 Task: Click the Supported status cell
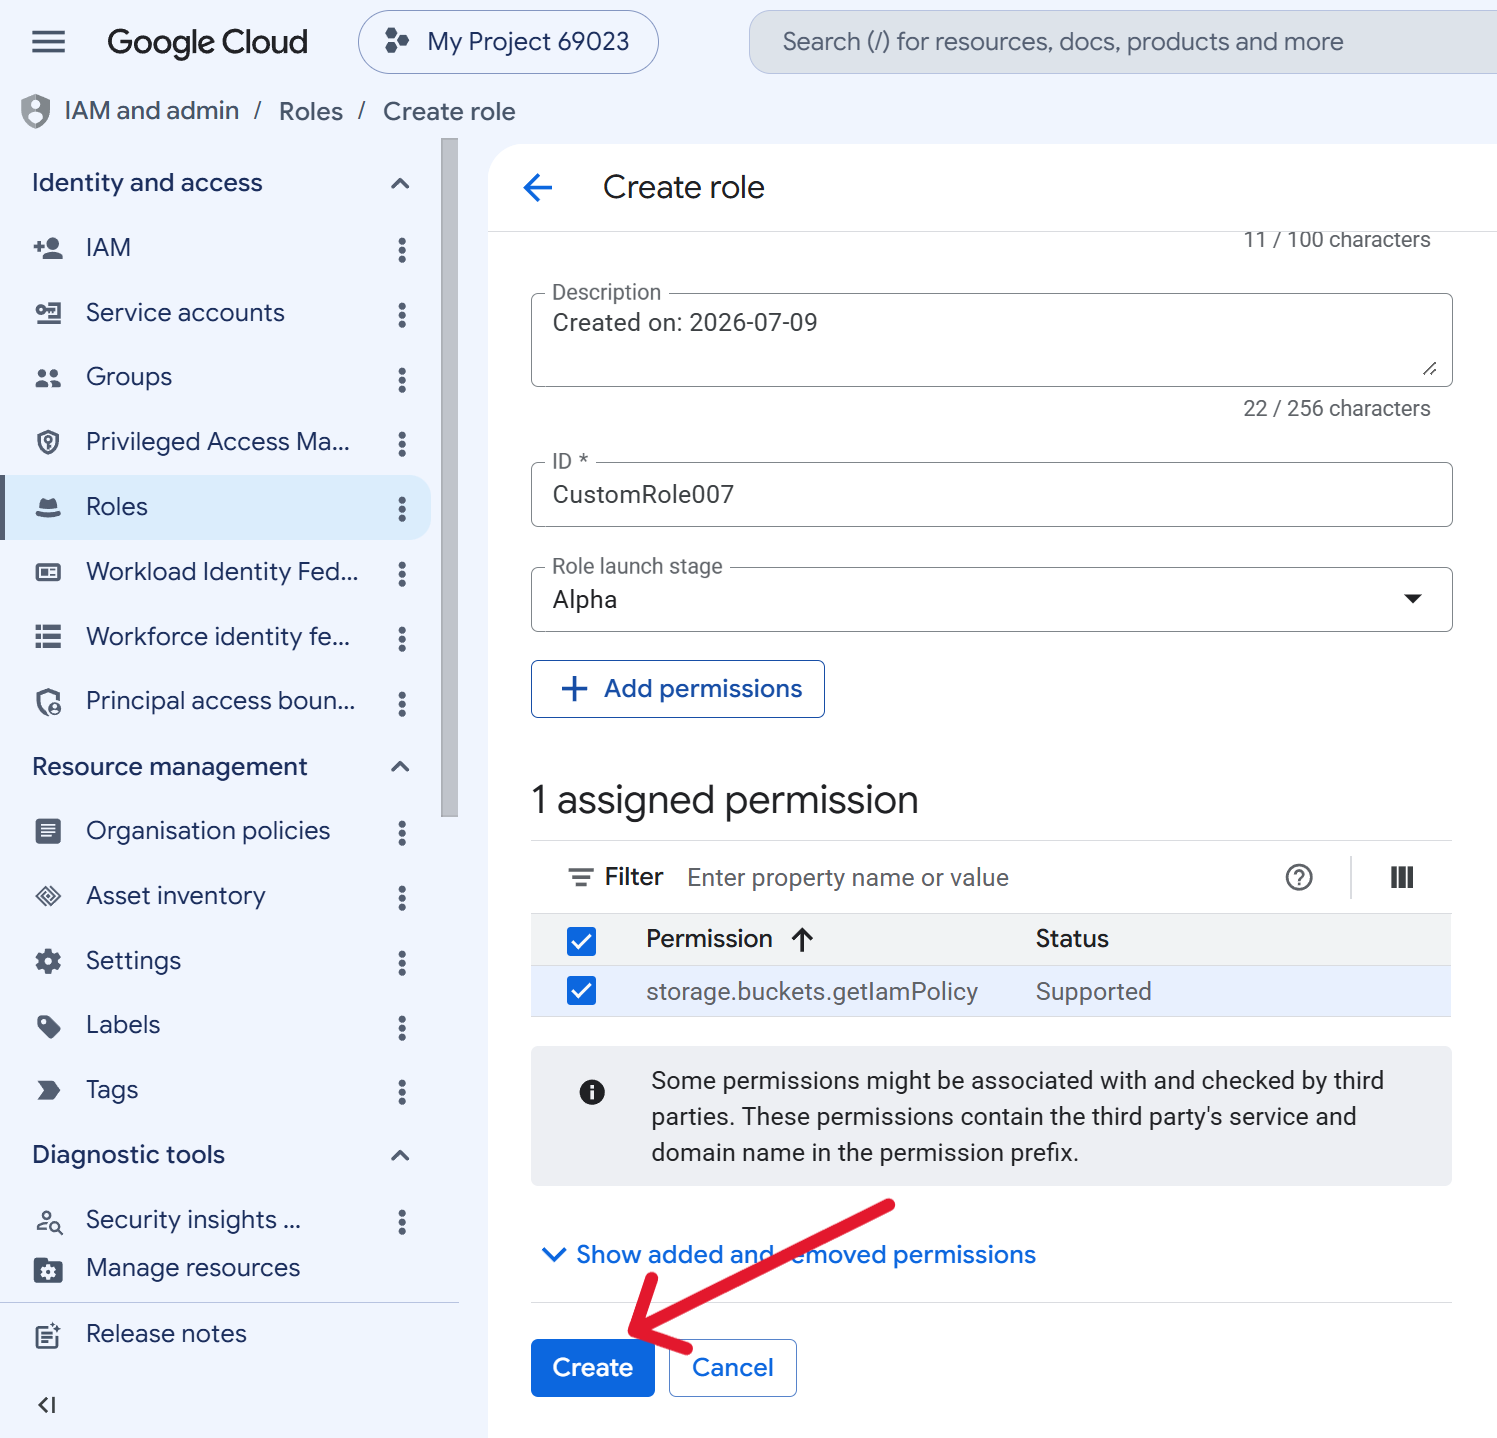pyautogui.click(x=1093, y=991)
